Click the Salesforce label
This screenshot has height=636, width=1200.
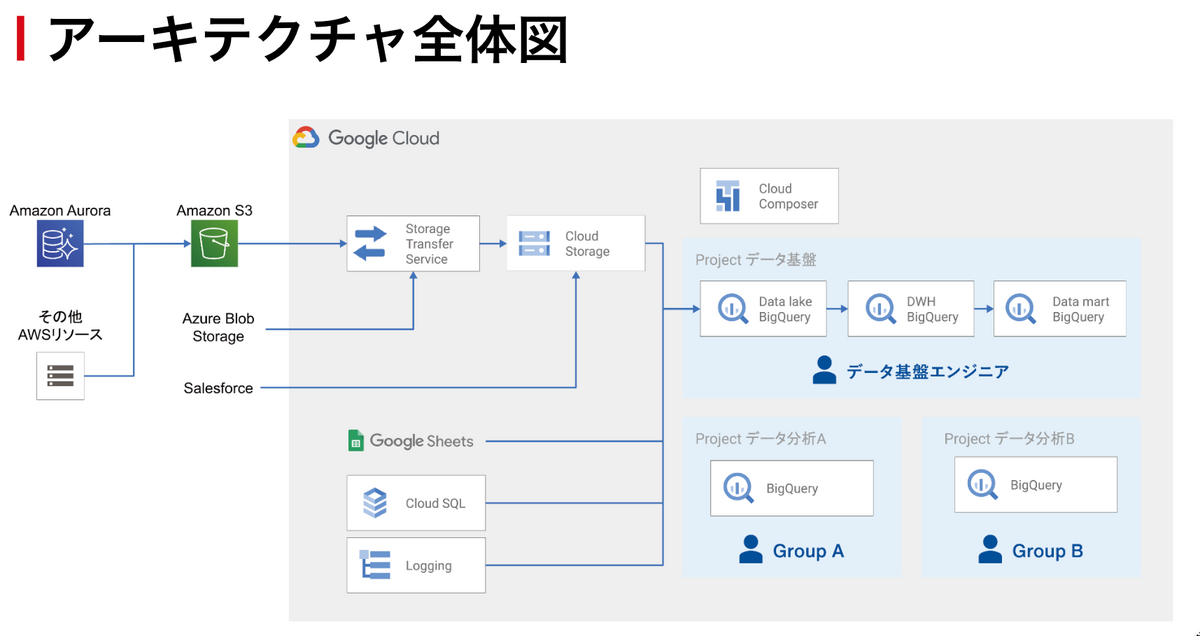218,387
